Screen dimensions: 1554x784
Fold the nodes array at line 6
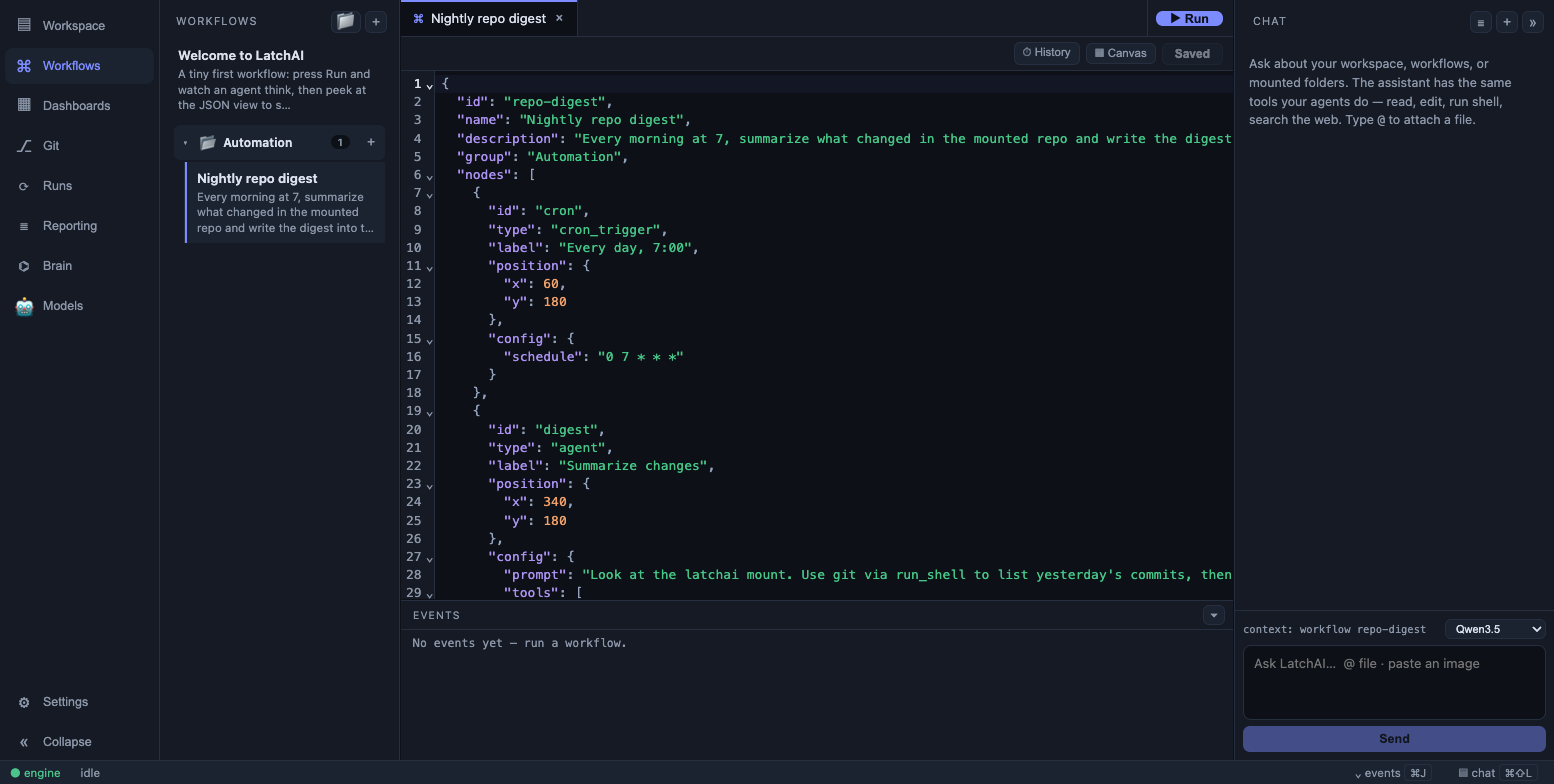[430, 176]
